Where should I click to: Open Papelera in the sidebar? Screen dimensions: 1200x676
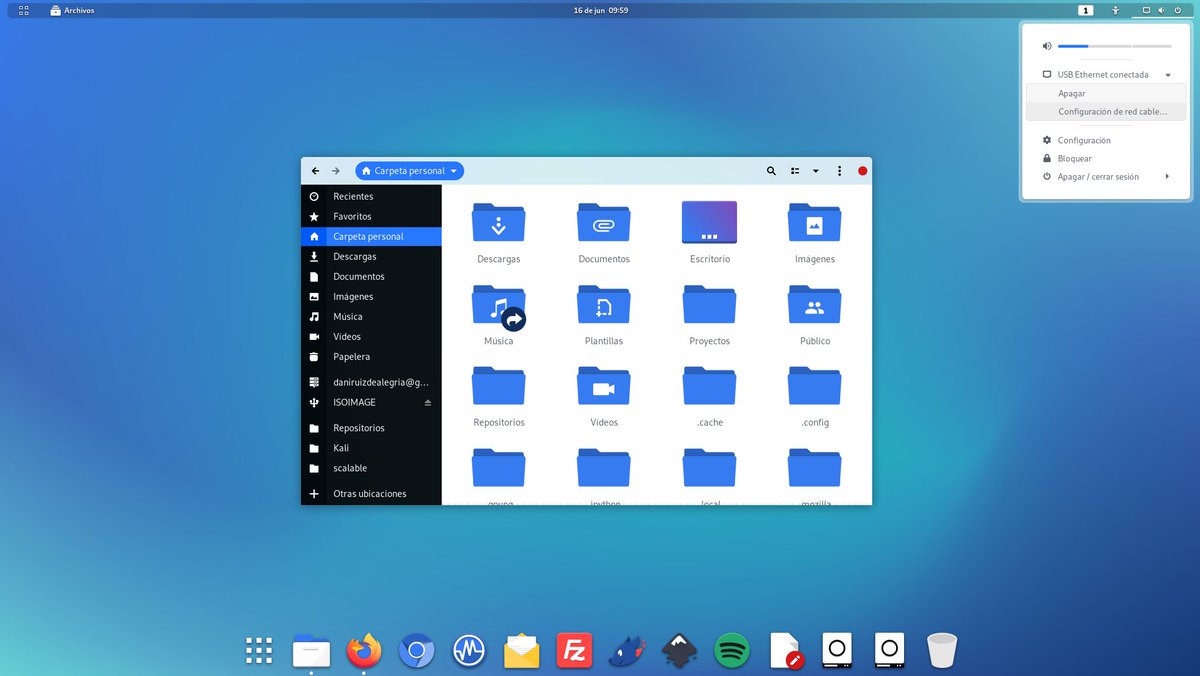click(x=371, y=357)
